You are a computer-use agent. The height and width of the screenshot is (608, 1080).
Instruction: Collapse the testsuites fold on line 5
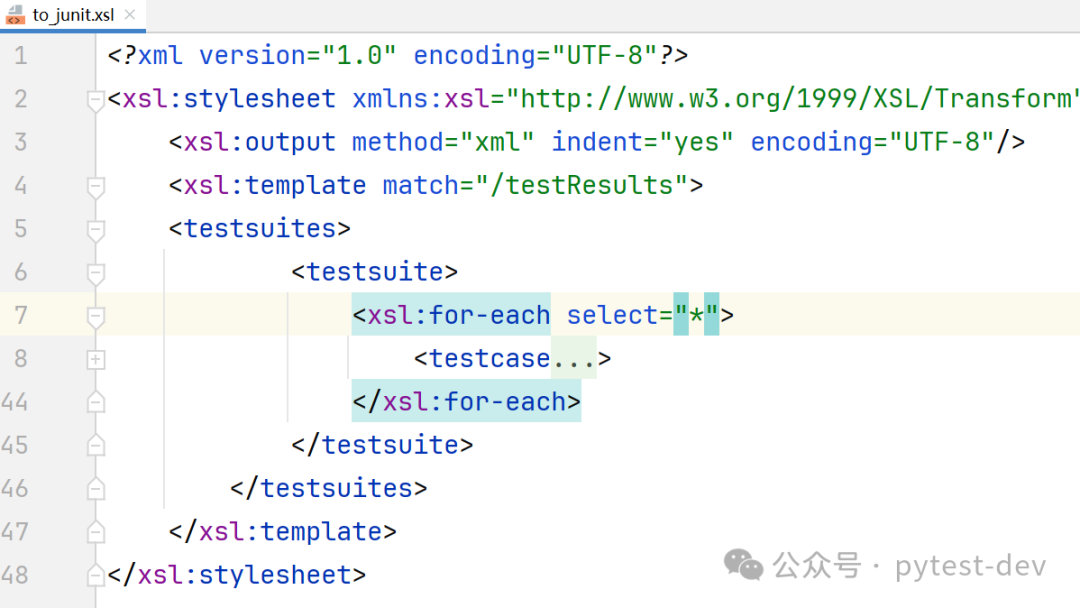96,231
